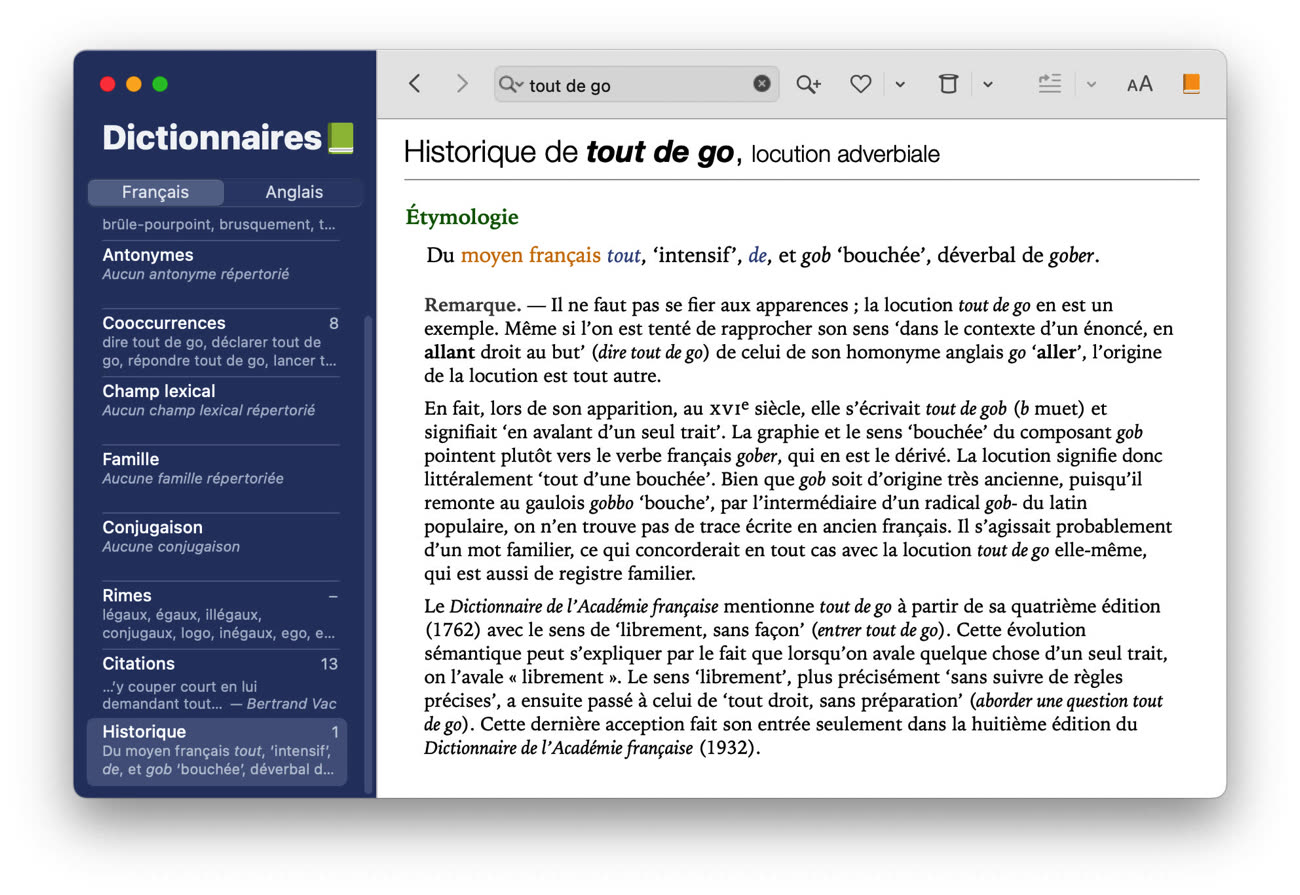Open the orange book icon

[1190, 84]
